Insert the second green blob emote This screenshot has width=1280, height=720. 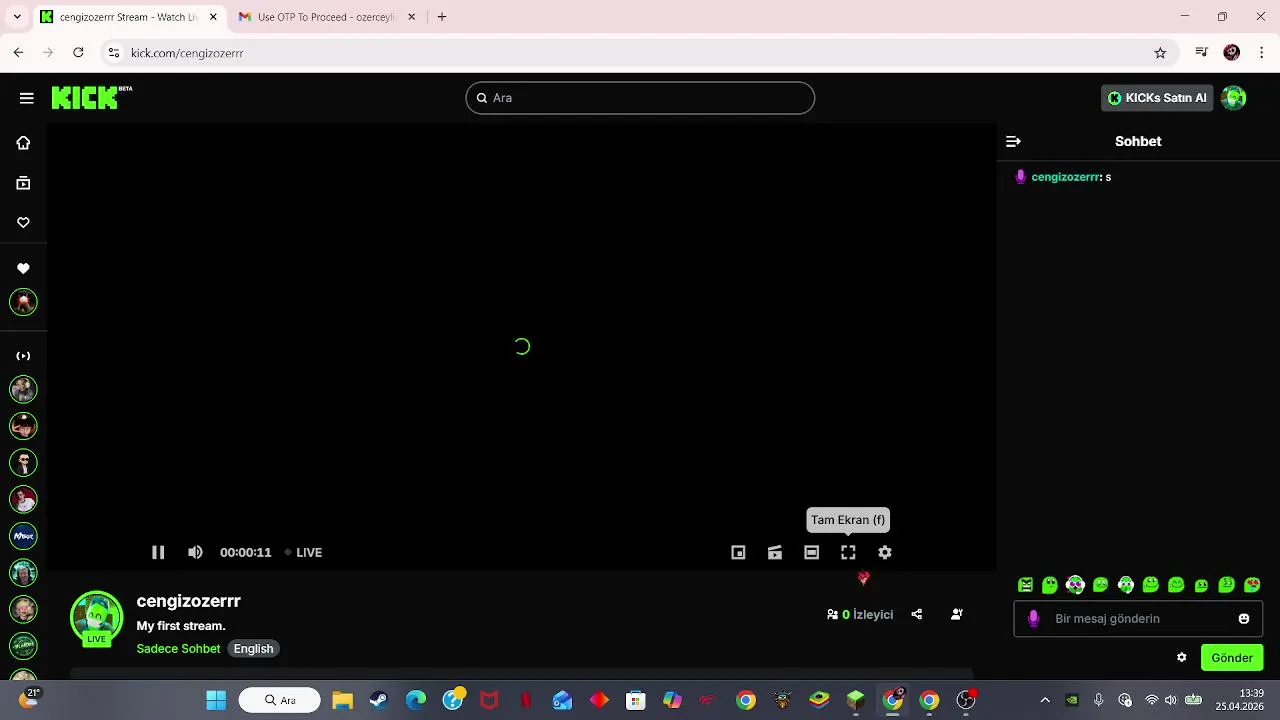tap(1050, 585)
